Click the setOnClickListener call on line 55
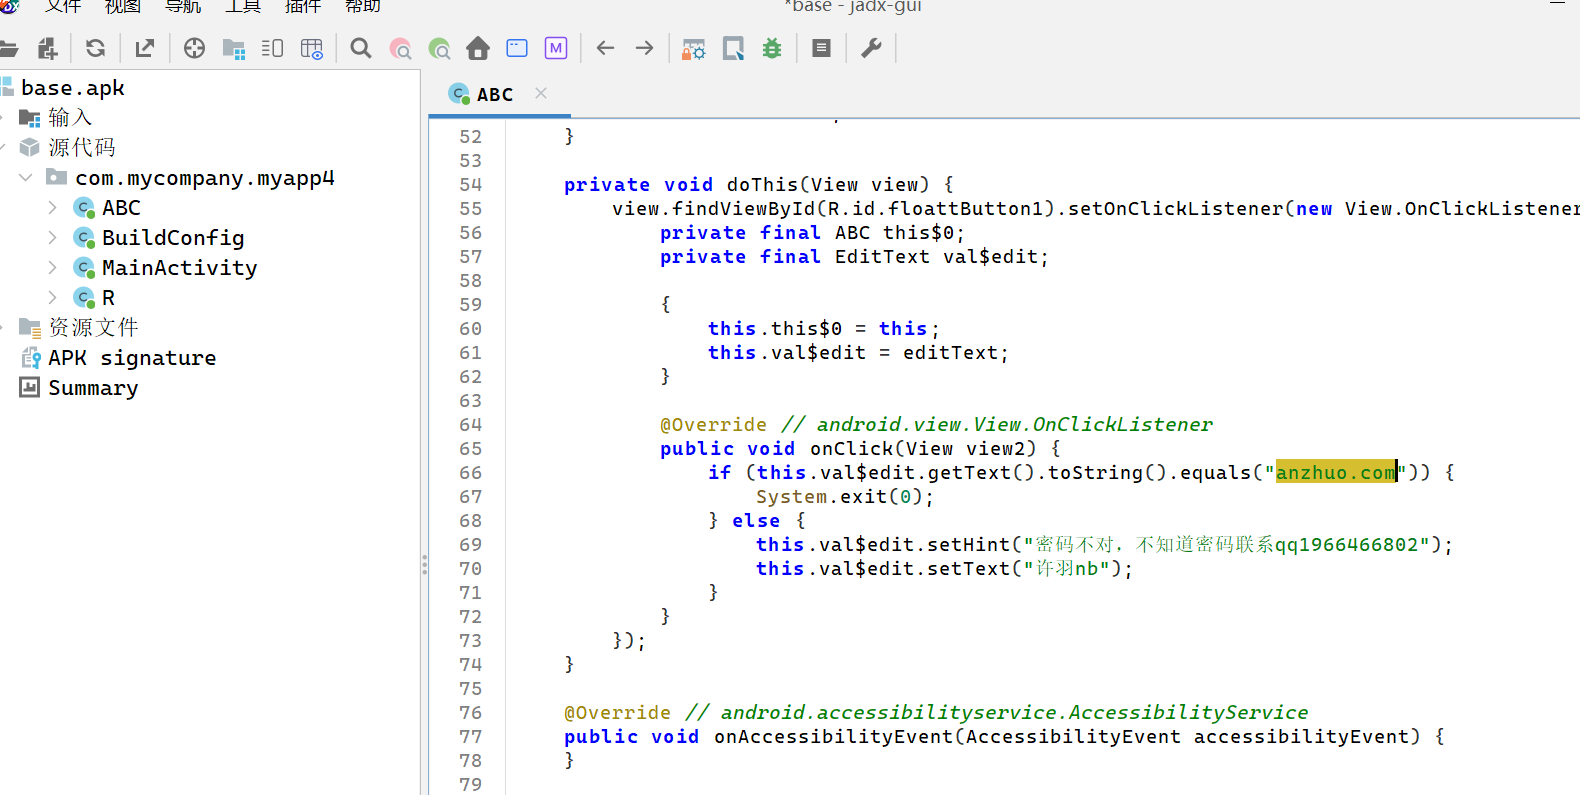This screenshot has height=795, width=1580. 1176,208
